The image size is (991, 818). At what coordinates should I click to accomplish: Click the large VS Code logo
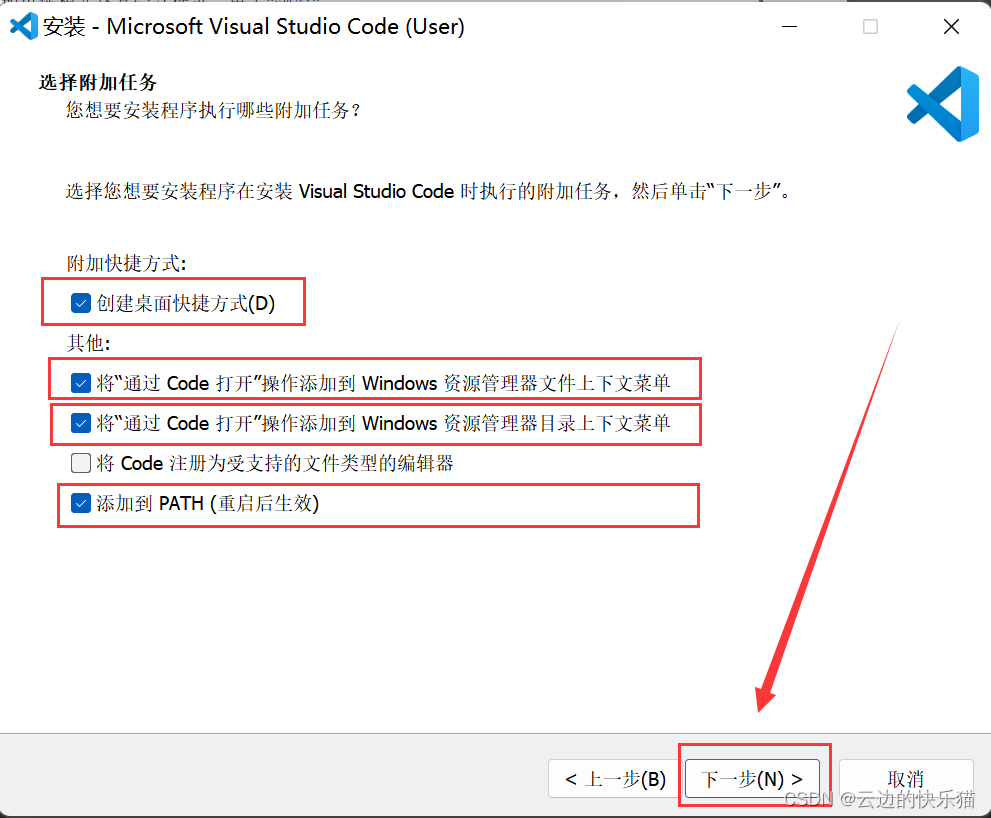click(943, 104)
